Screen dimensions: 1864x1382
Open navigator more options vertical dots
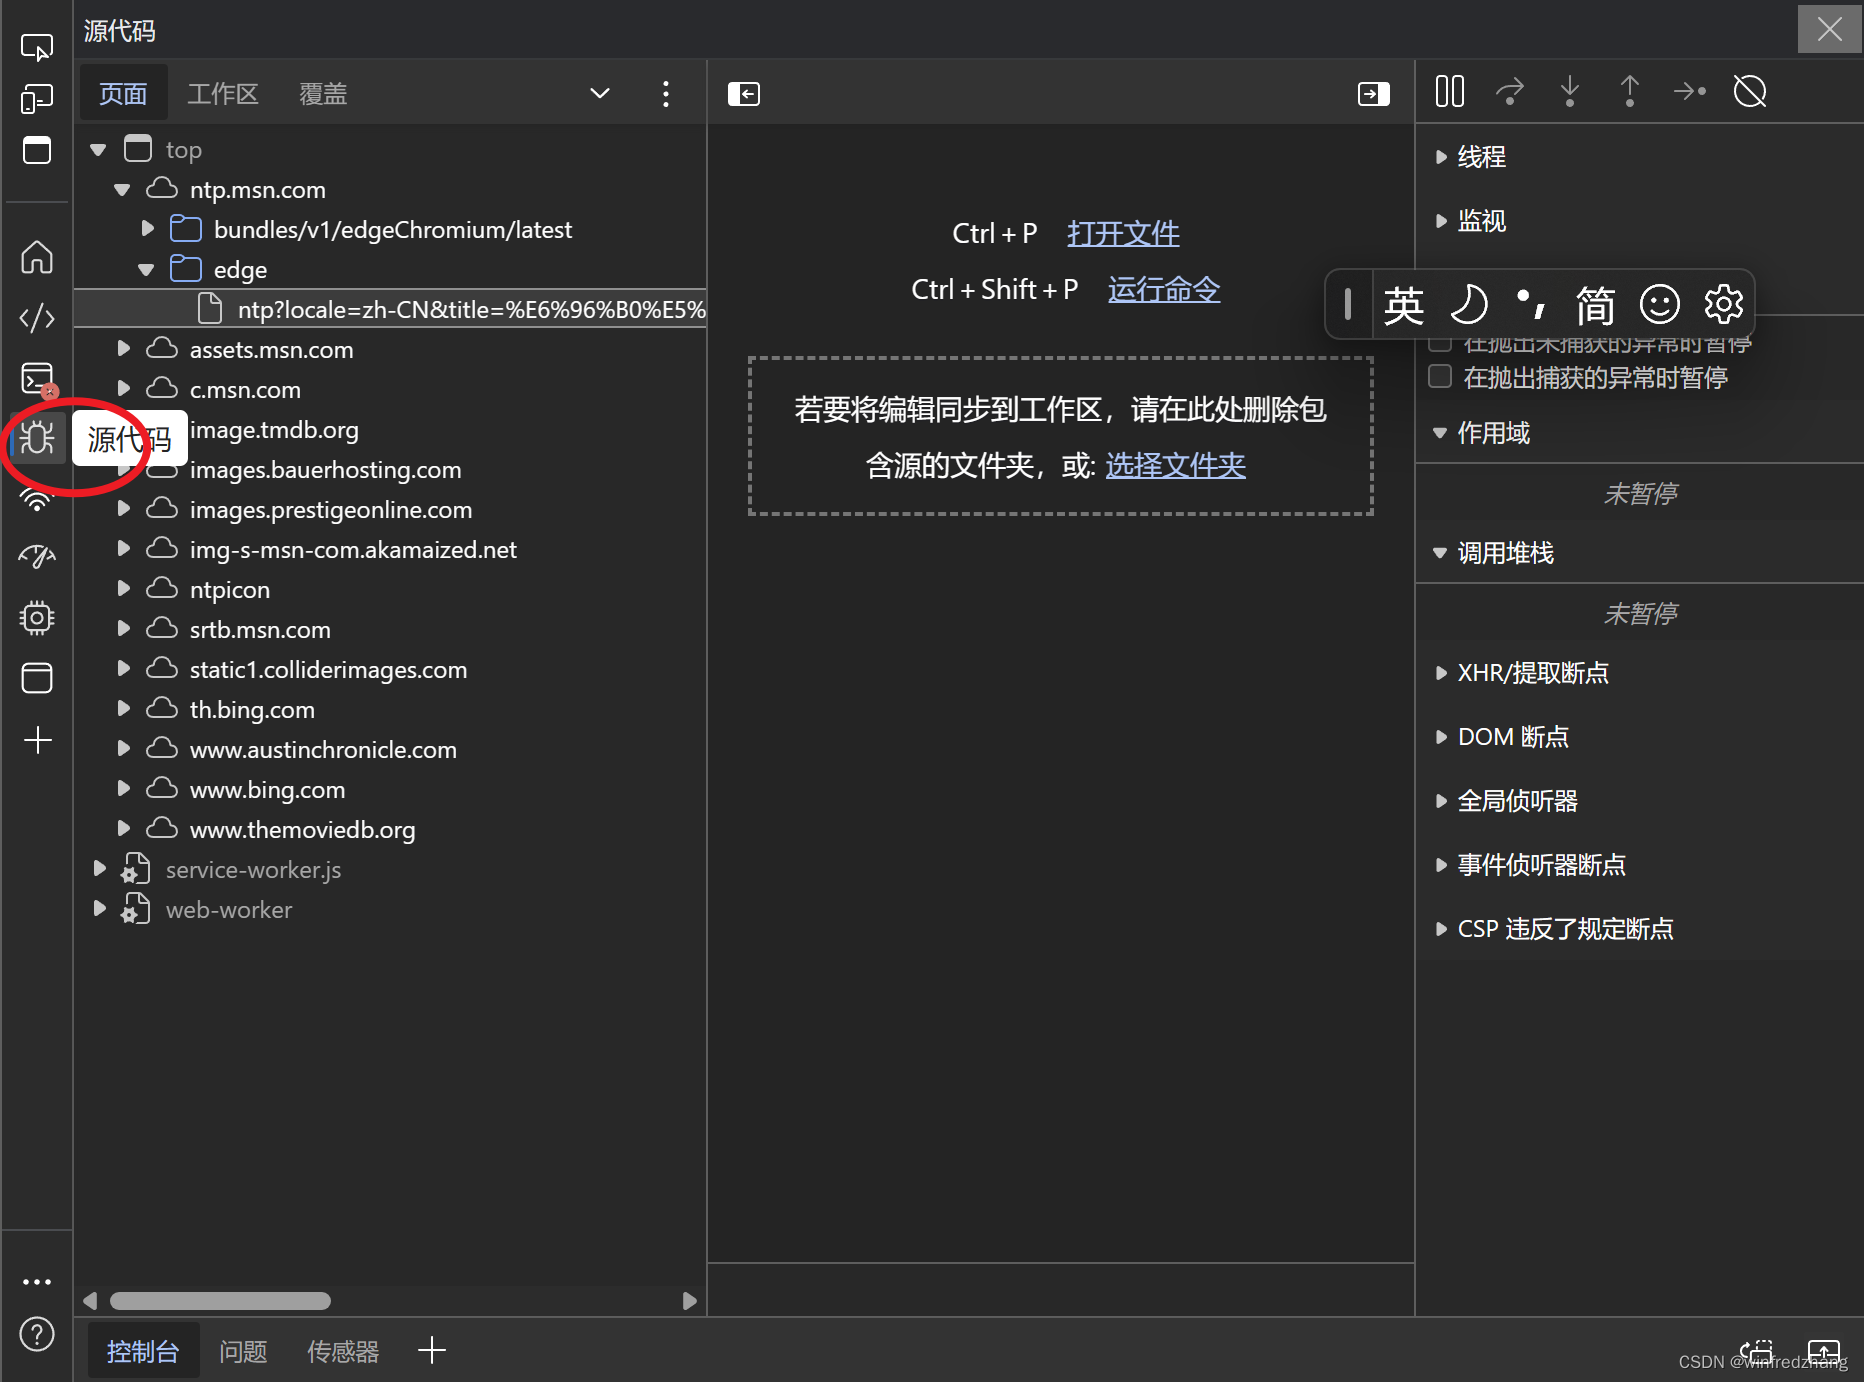[x=666, y=94]
